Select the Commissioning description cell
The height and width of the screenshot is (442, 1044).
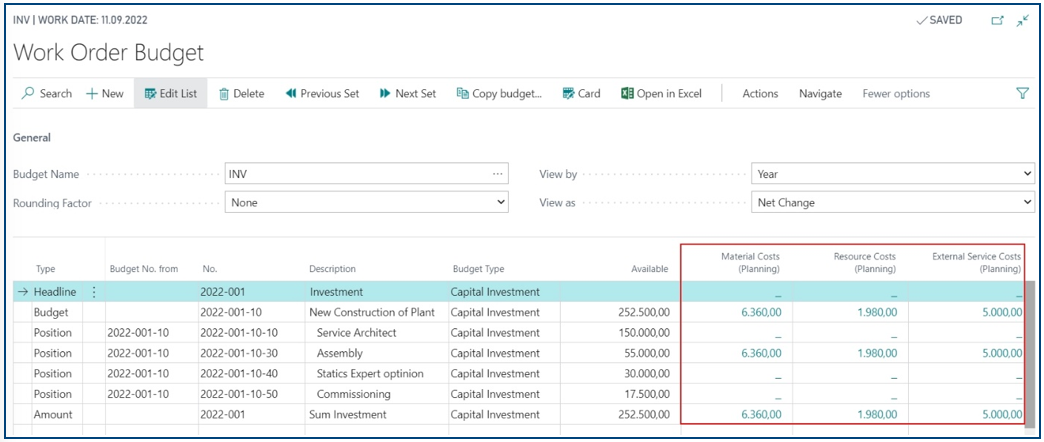pyautogui.click(x=377, y=394)
